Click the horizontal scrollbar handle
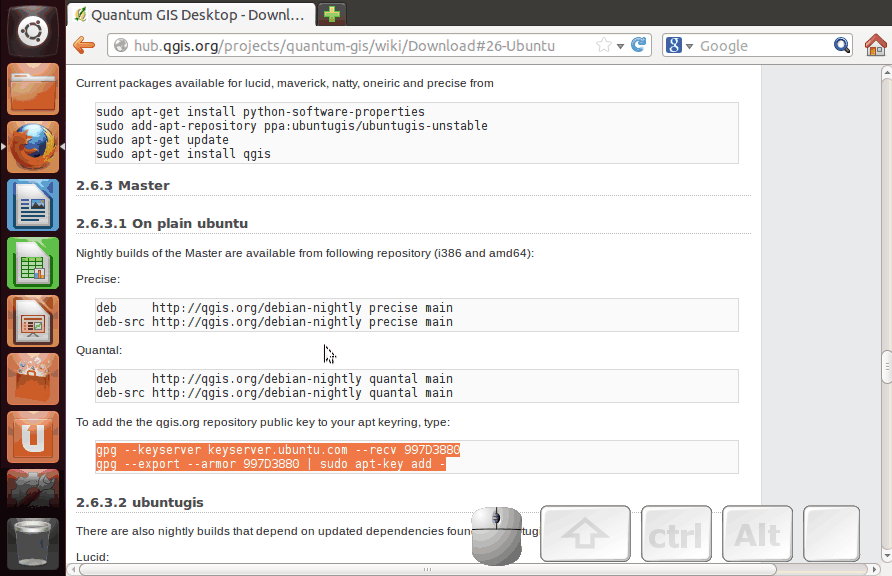This screenshot has height=576, width=892. (x=427, y=569)
